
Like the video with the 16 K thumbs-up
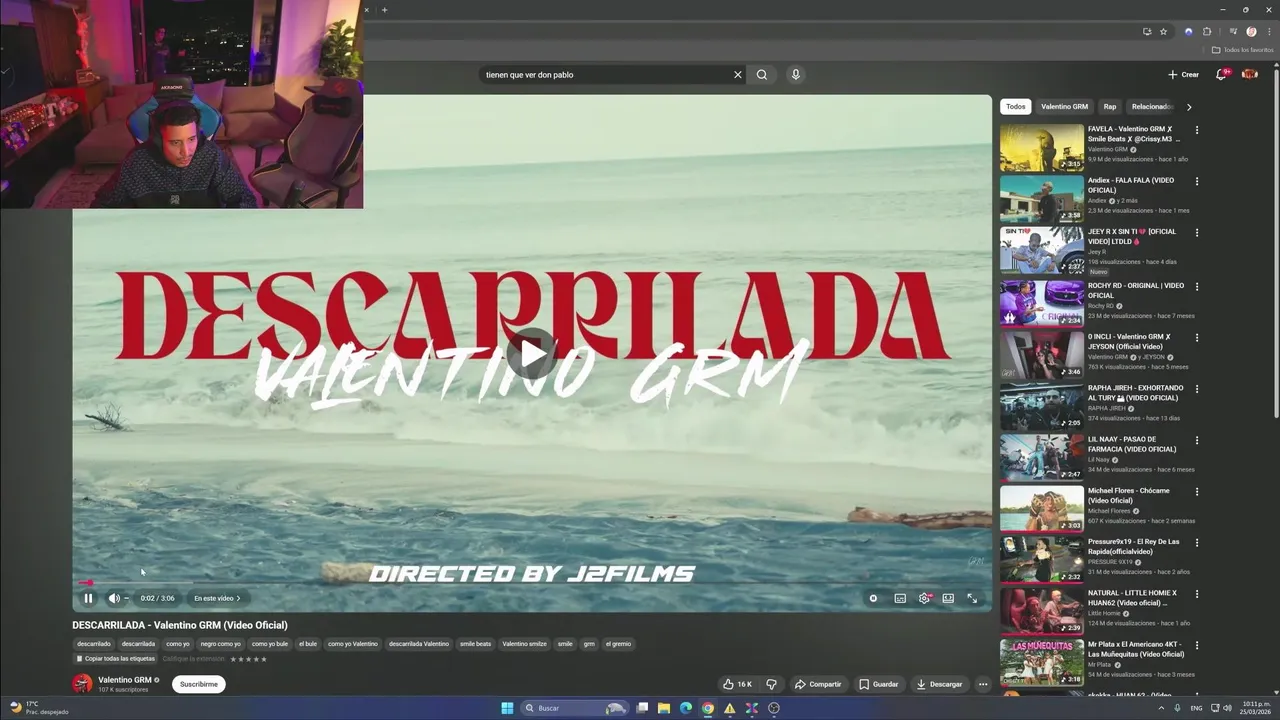click(737, 684)
